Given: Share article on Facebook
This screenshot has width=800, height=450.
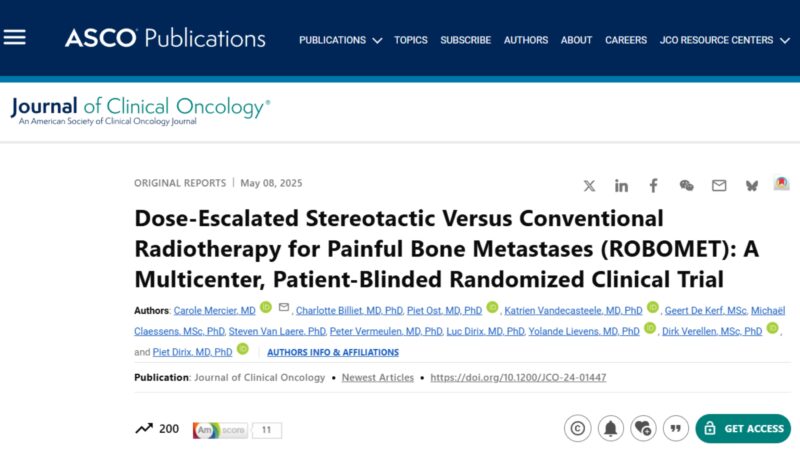Looking at the screenshot, I should (653, 186).
